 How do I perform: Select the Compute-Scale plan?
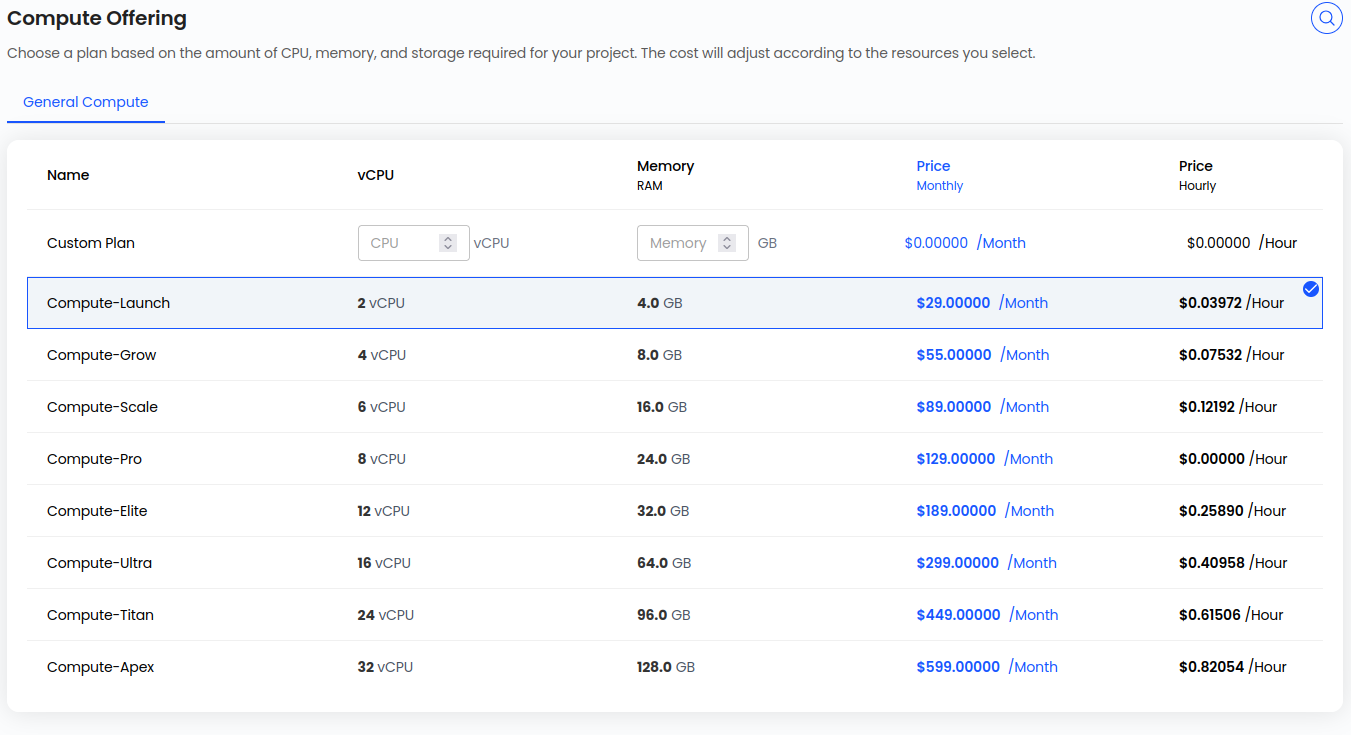(x=675, y=407)
